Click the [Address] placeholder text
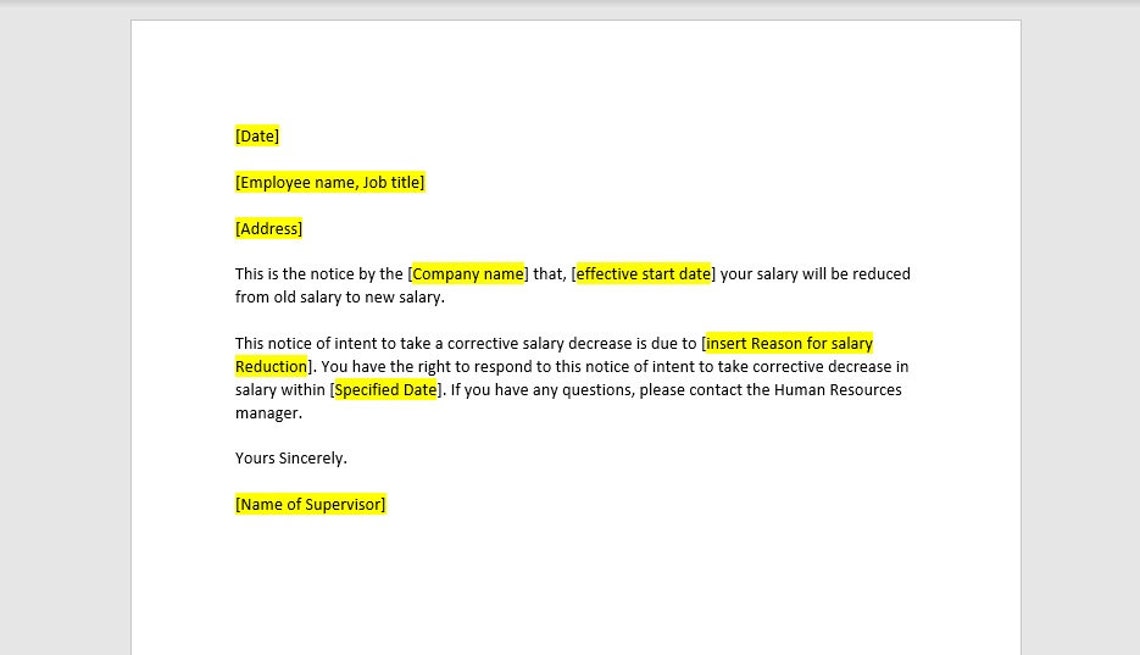Image resolution: width=1140 pixels, height=655 pixels. click(x=268, y=228)
